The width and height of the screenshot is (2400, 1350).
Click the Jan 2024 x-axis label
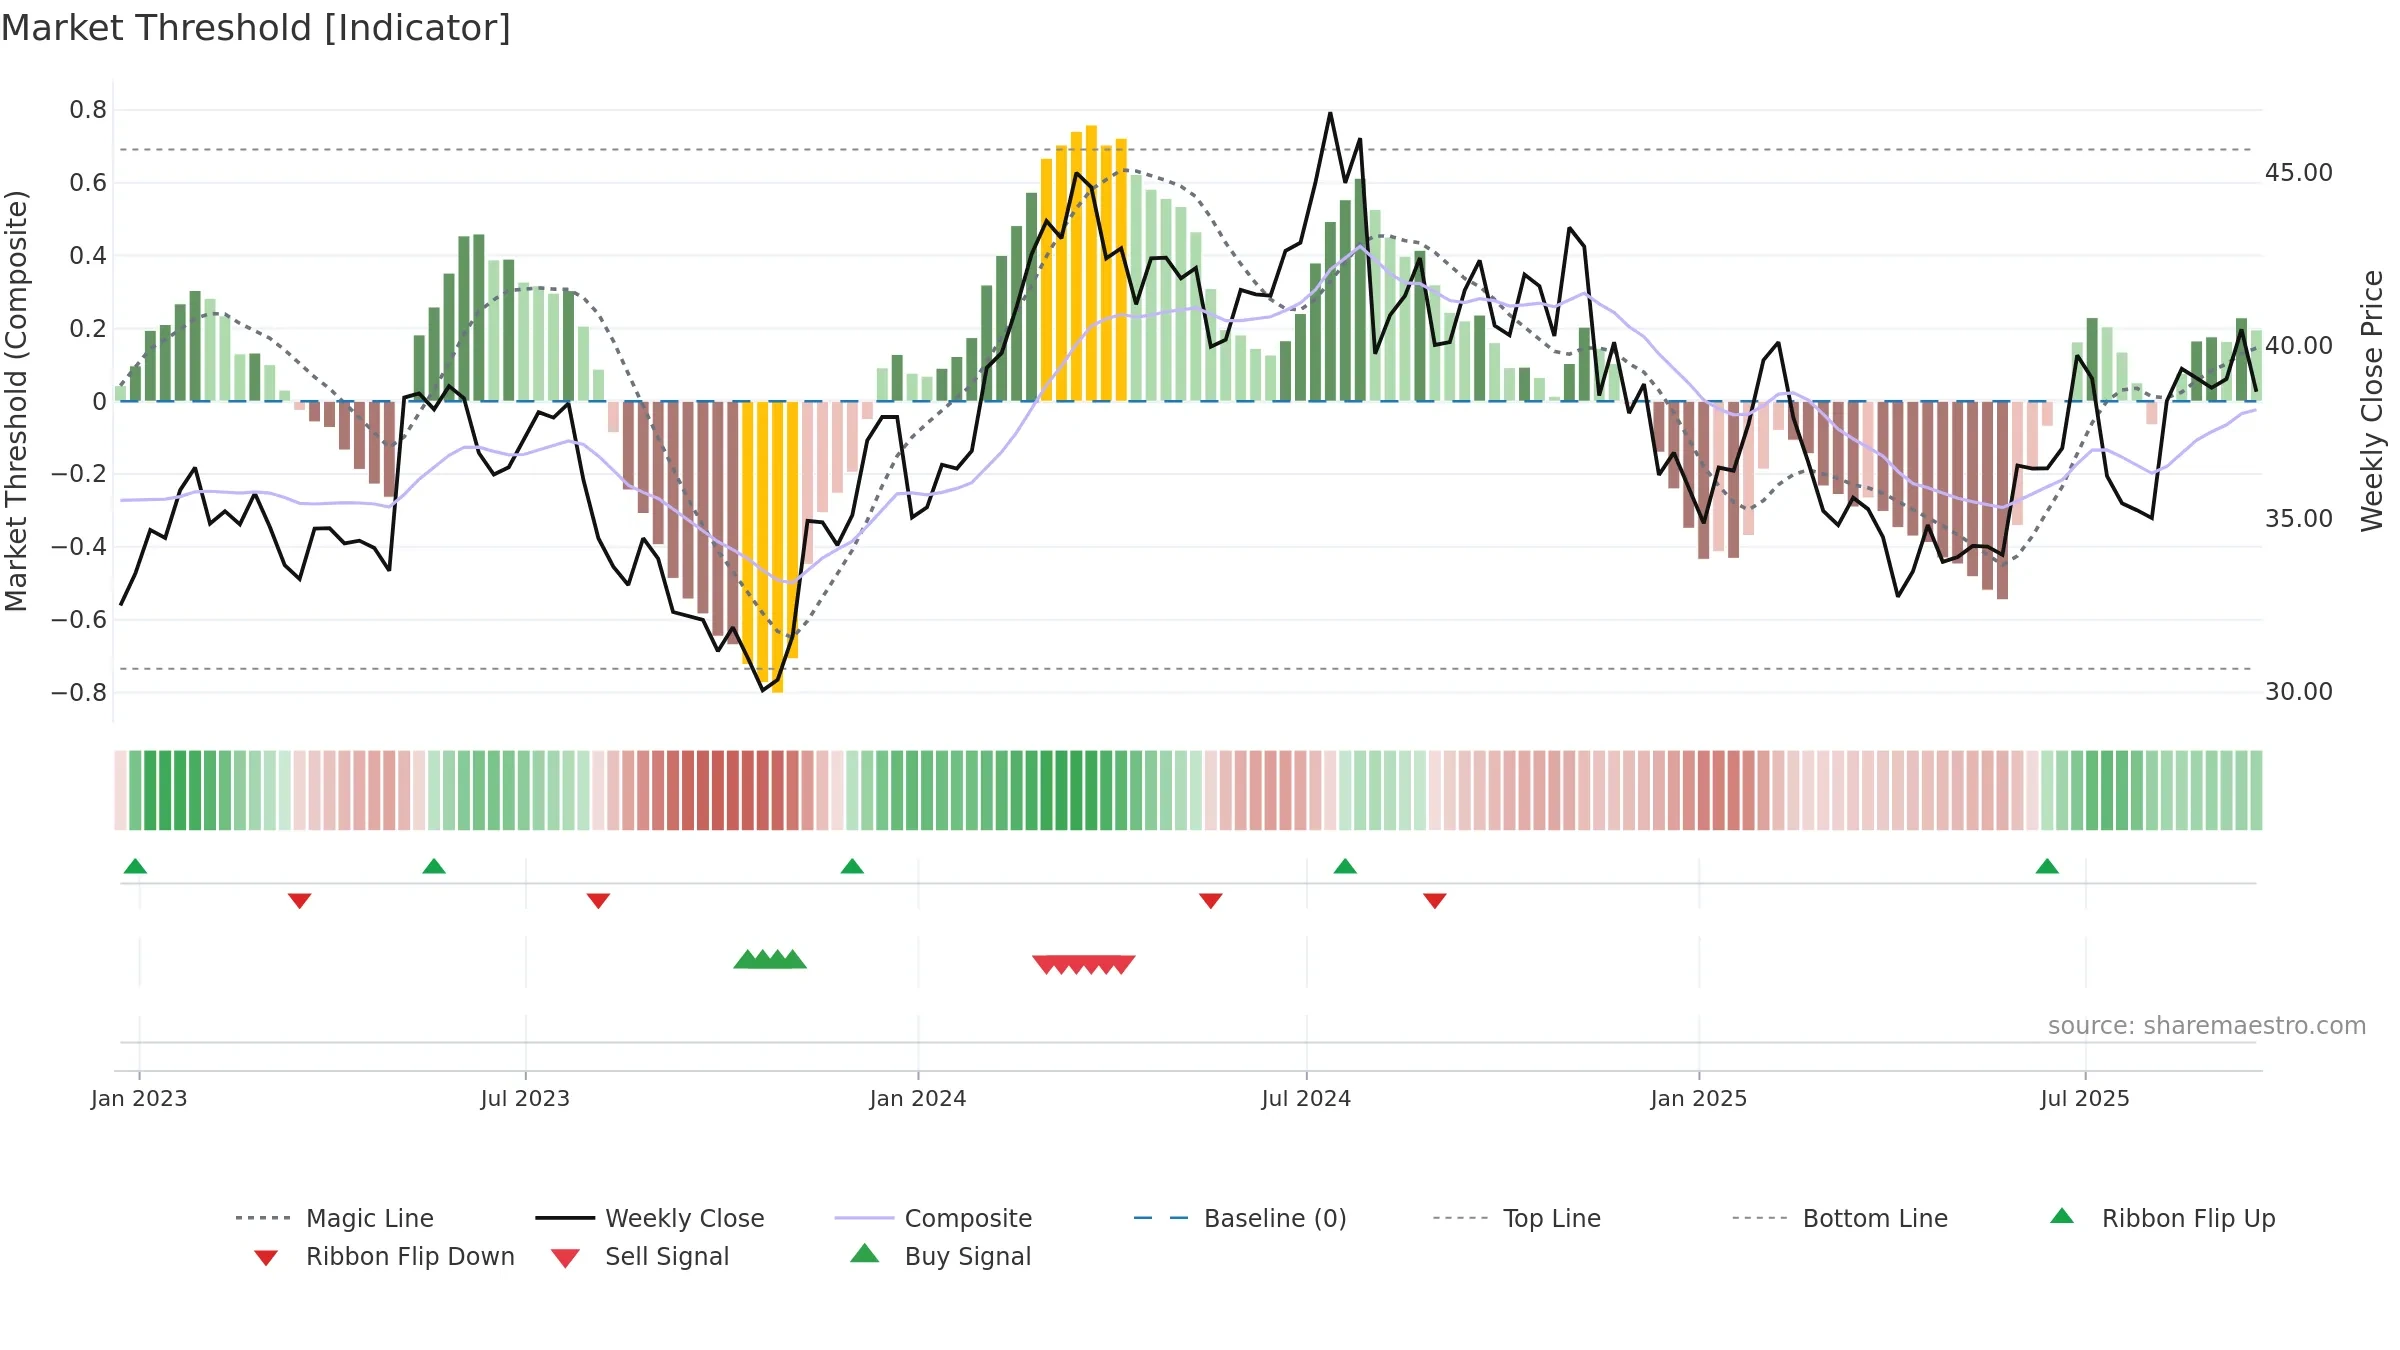coord(918,1098)
